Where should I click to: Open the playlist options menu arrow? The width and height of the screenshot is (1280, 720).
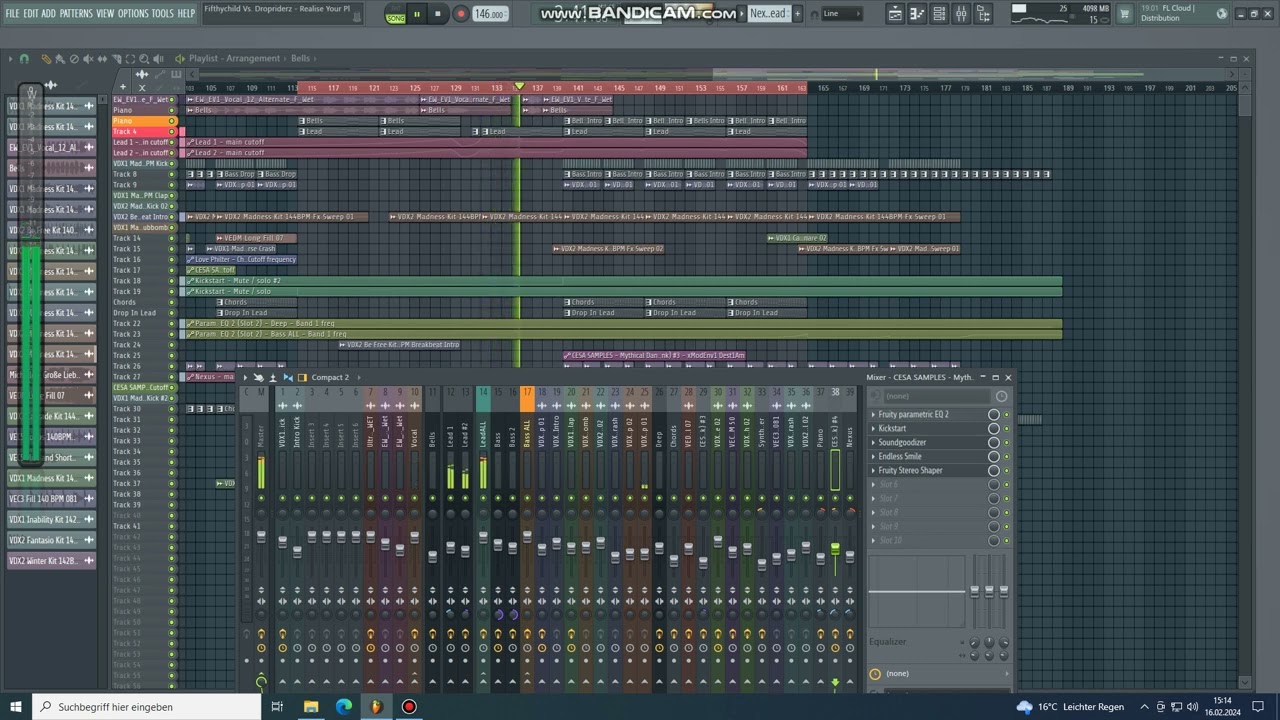pos(10,59)
